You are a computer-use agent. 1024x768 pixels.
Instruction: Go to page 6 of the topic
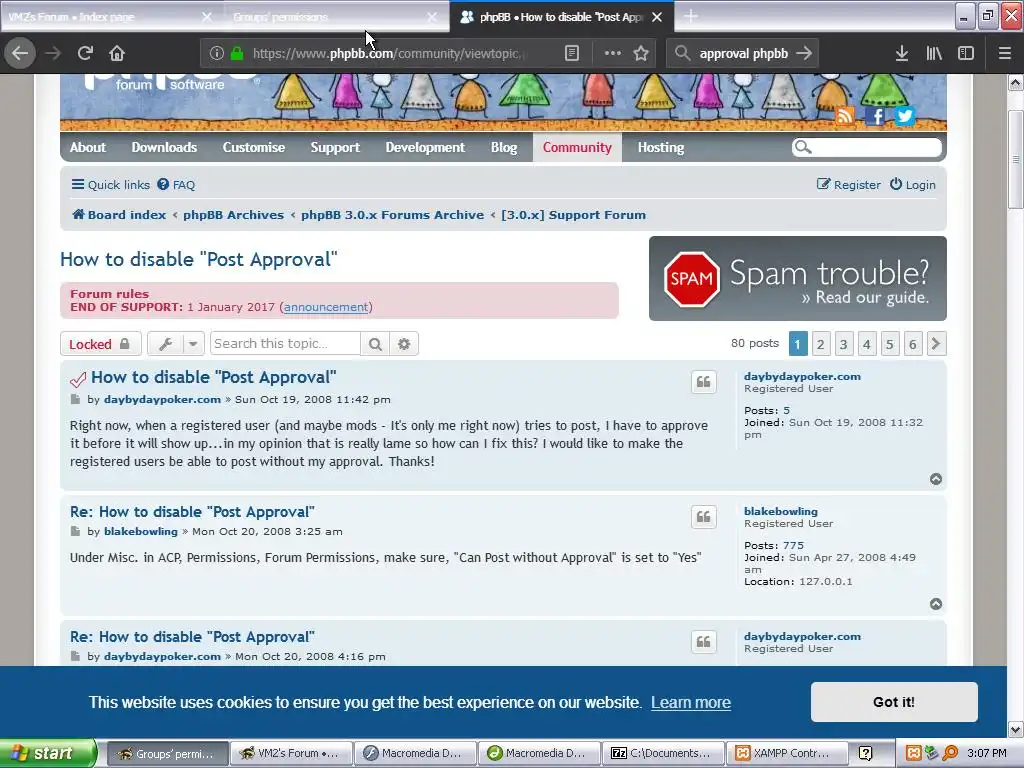(912, 344)
